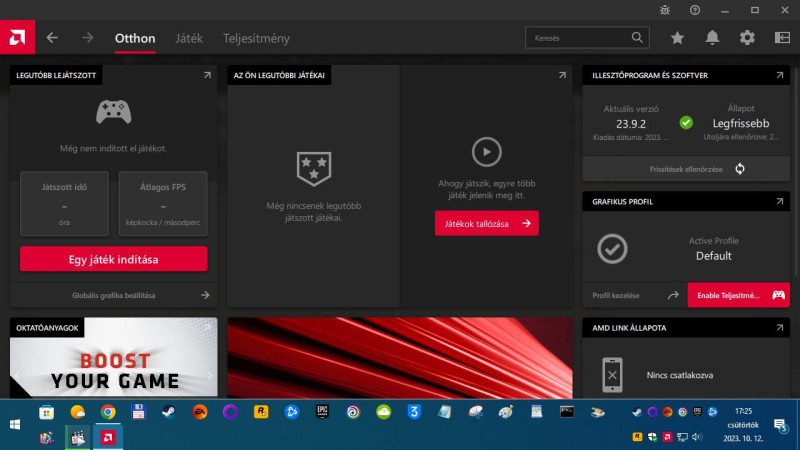Open favorites via the star icon

(678, 38)
